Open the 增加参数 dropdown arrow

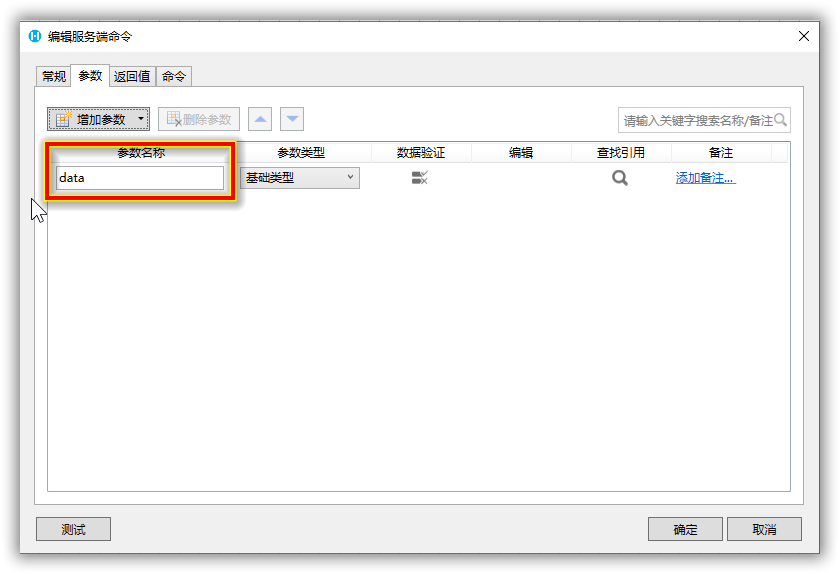[141, 119]
